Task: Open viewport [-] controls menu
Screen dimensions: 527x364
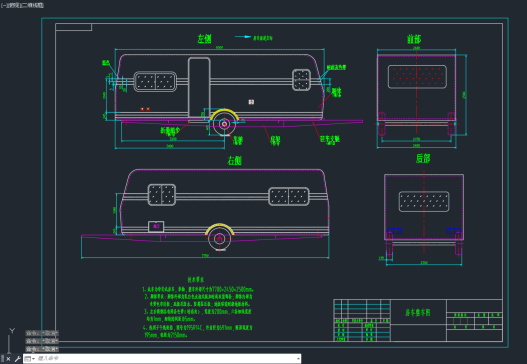Action: click(x=3, y=5)
